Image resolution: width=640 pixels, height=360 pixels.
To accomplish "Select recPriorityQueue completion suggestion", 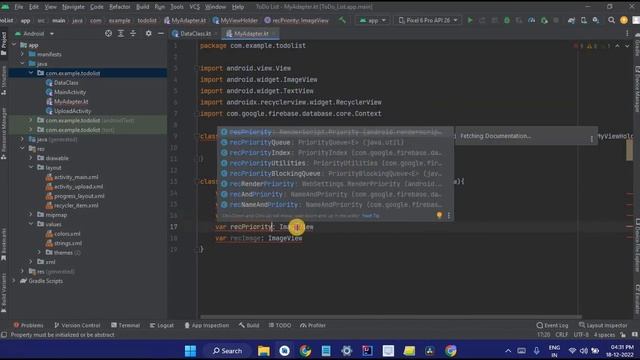I will pos(335,142).
